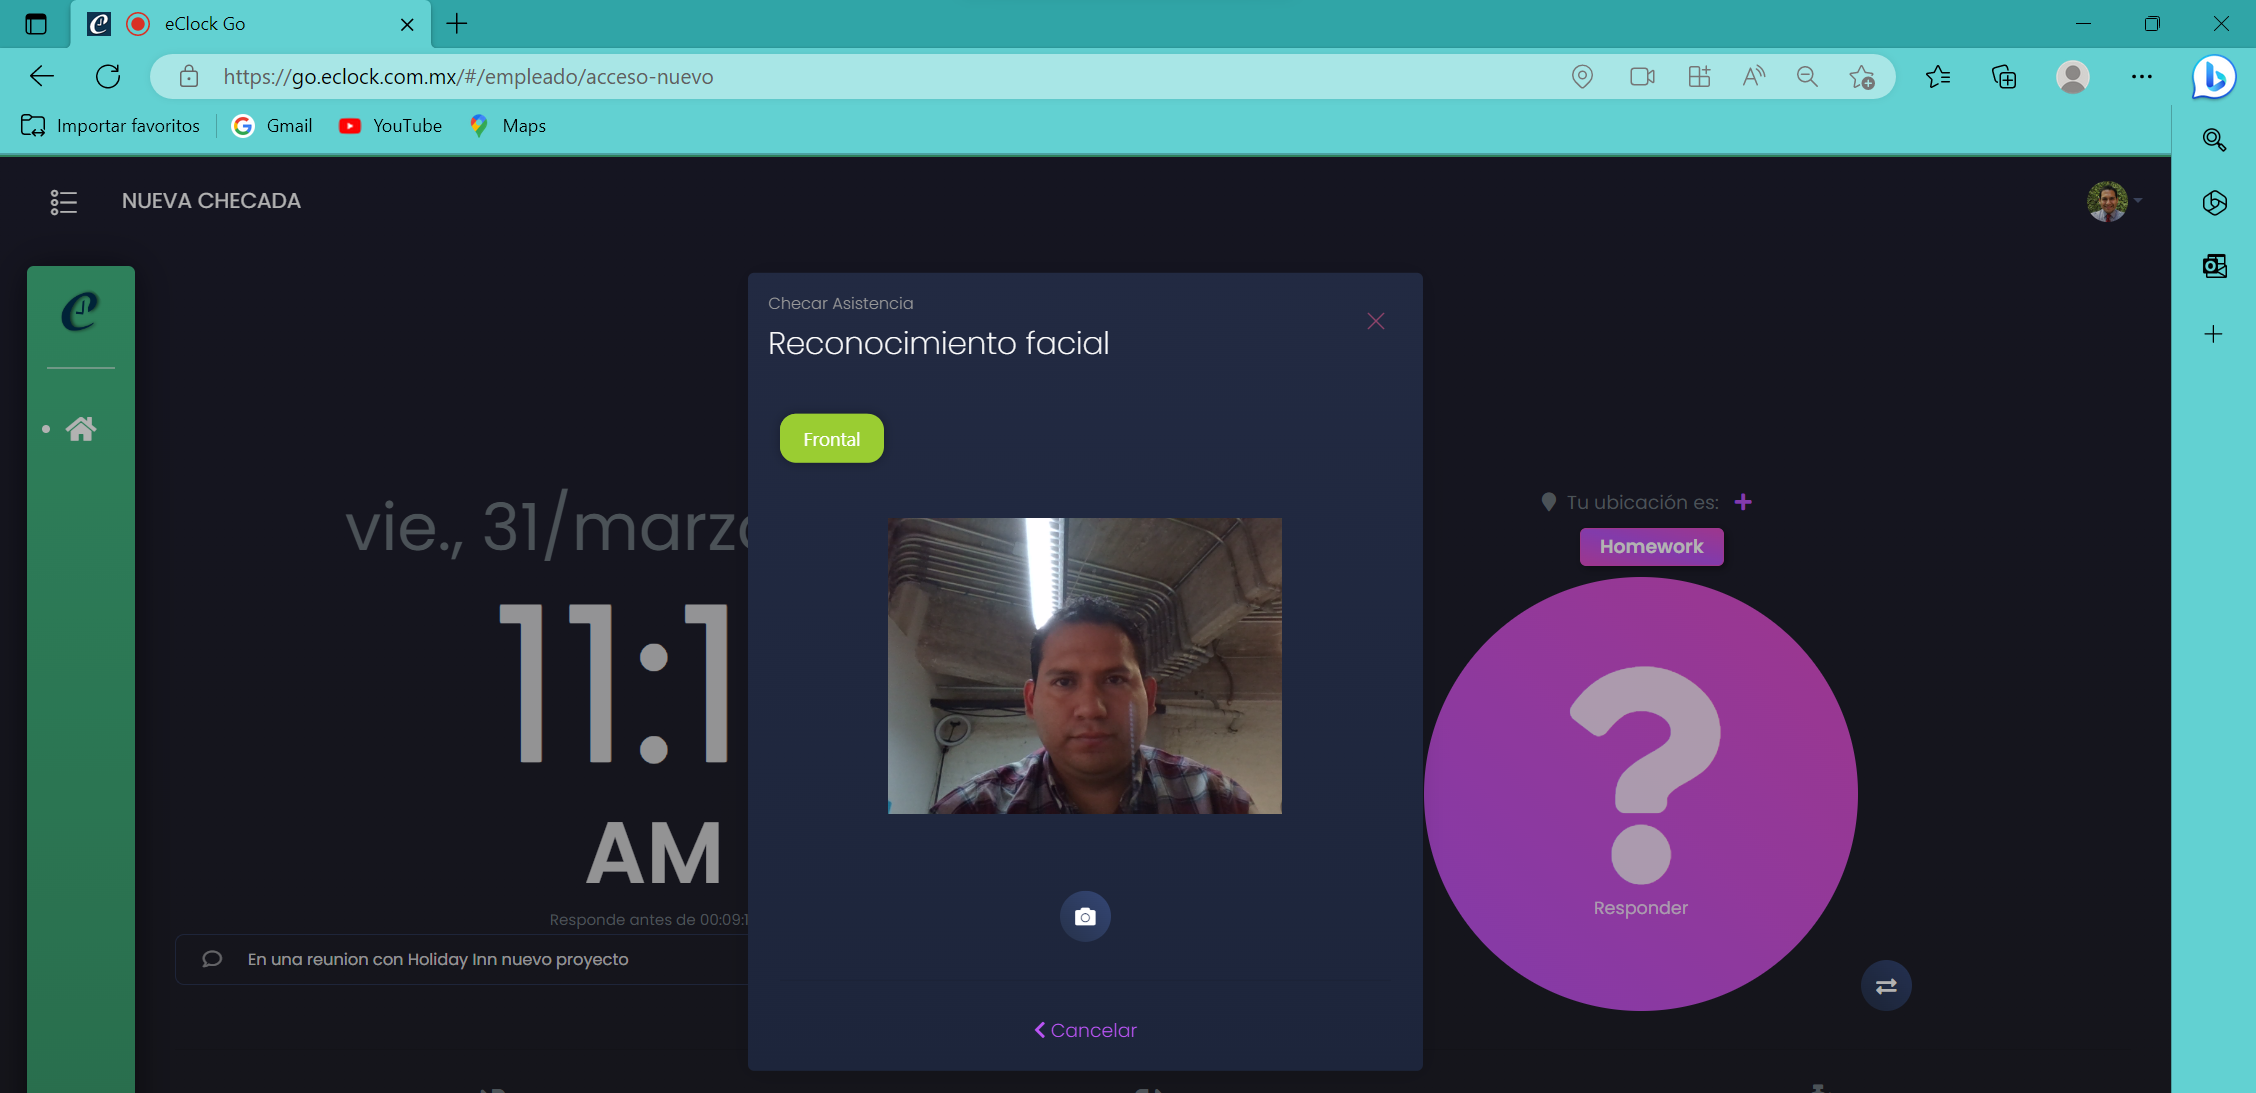The height and width of the screenshot is (1093, 2256).
Task: Select the Frontal camera button
Action: (832, 439)
